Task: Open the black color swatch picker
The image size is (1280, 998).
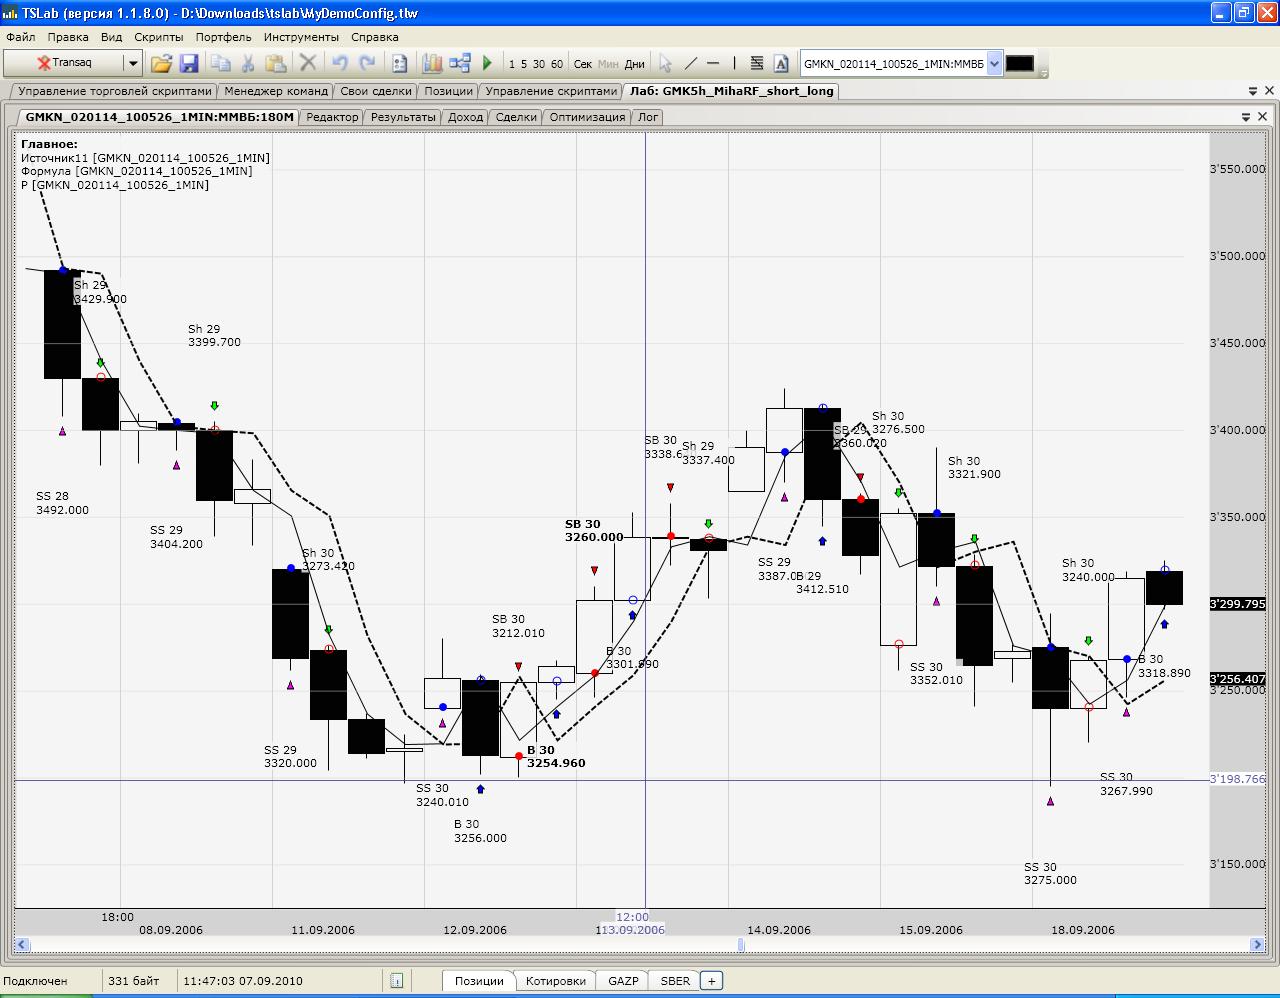Action: [x=1019, y=63]
